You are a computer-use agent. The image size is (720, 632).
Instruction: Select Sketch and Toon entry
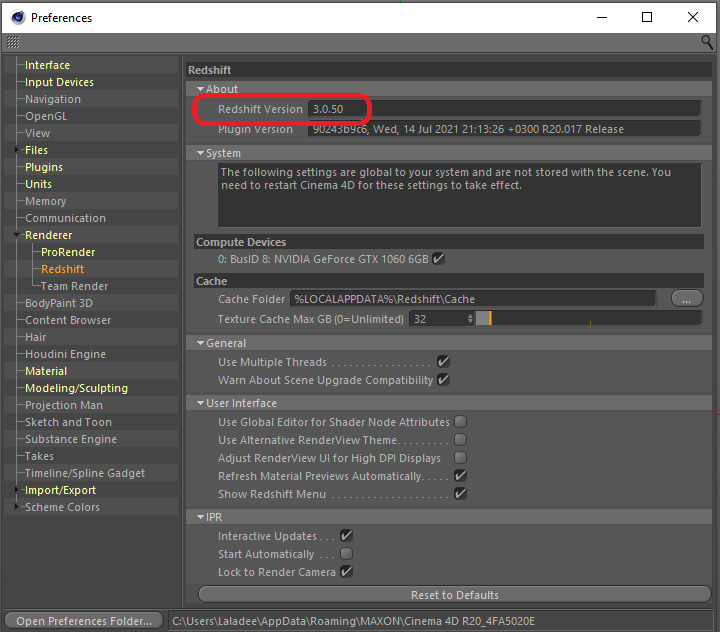68,422
